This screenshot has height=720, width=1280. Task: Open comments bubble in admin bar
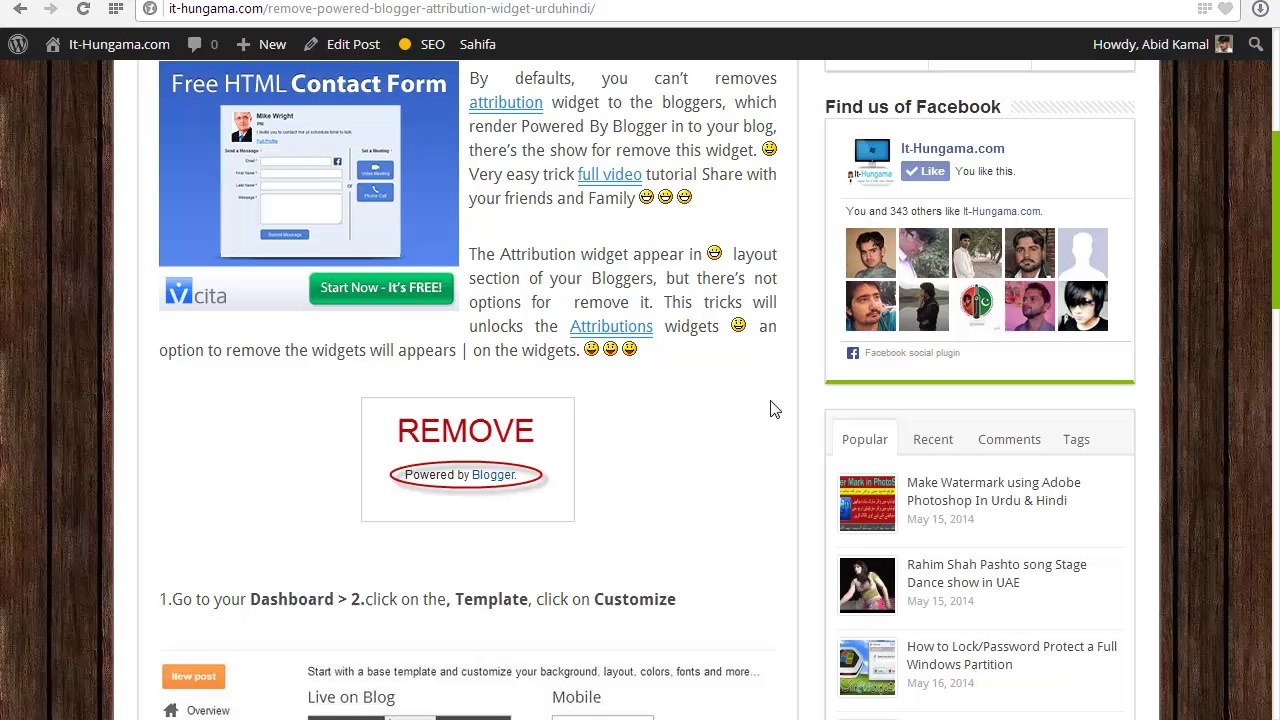pyautogui.click(x=202, y=44)
